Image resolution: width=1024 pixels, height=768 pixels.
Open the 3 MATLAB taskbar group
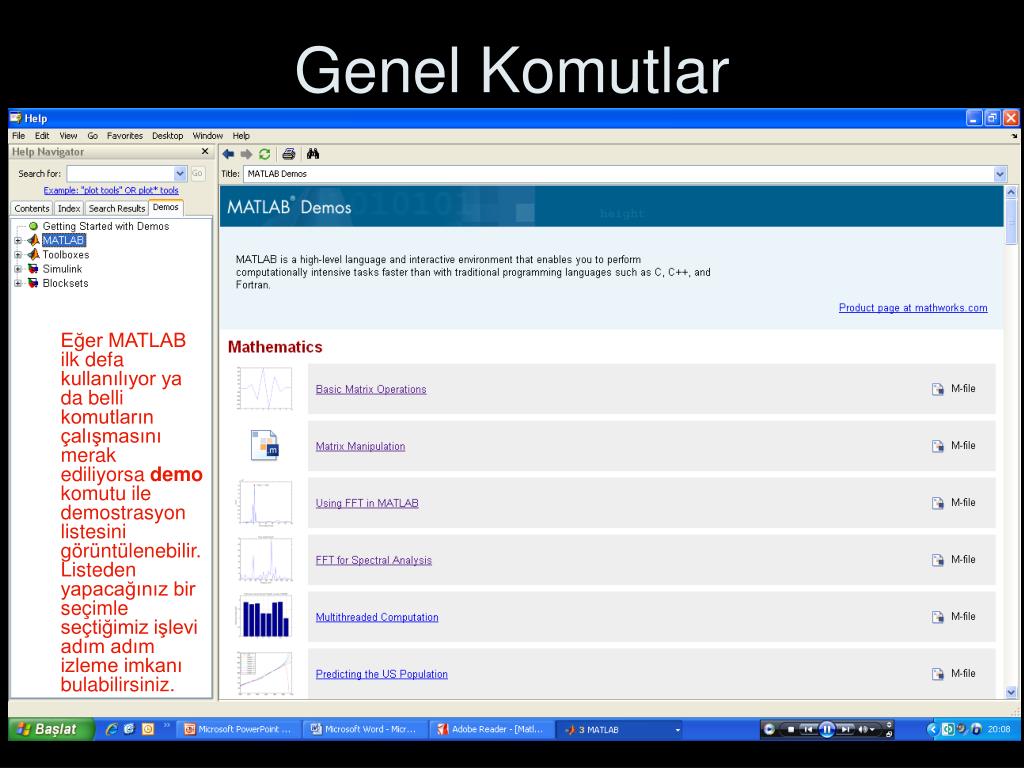(621, 729)
